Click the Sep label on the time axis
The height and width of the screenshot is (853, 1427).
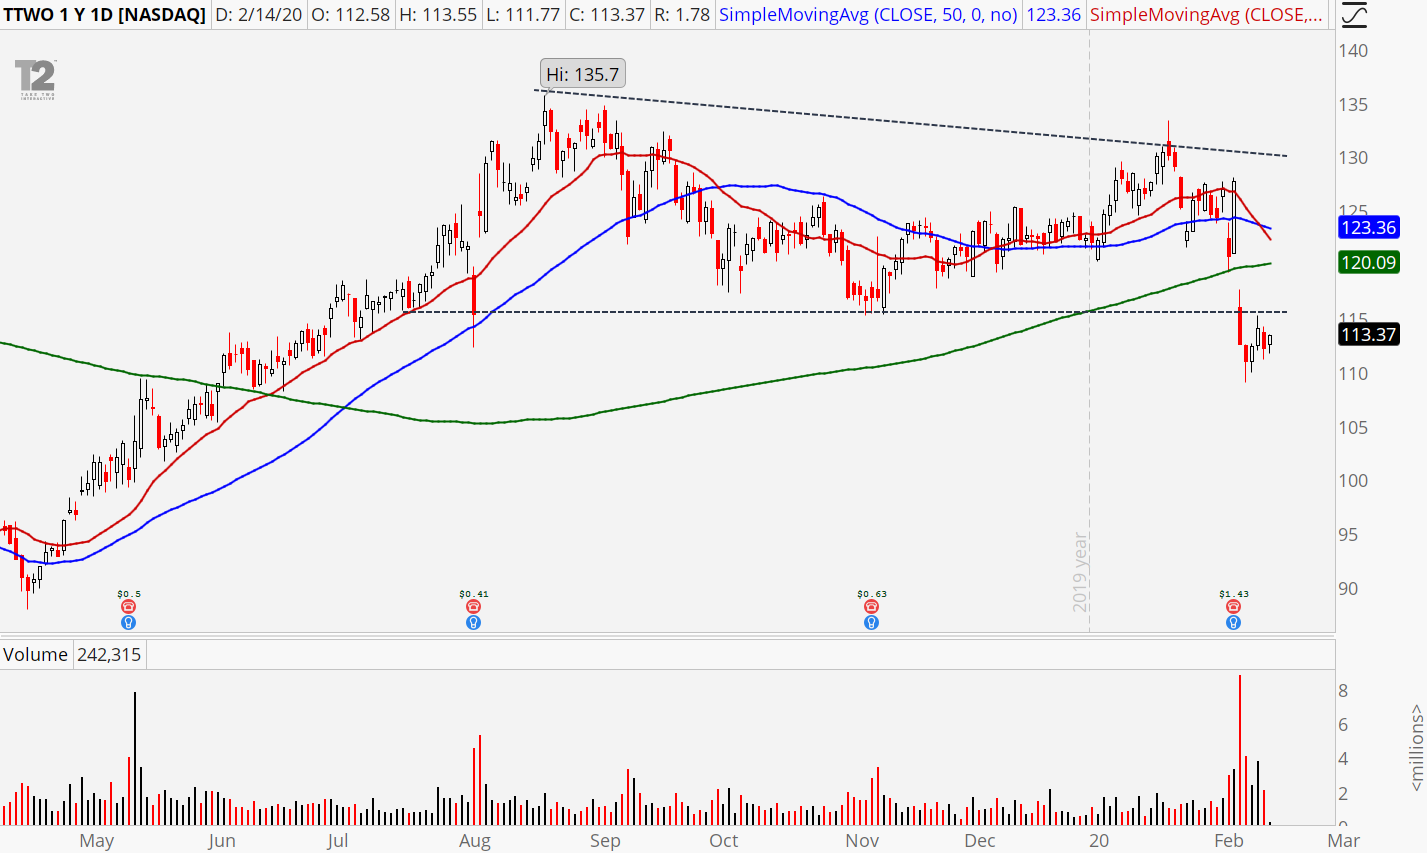[605, 840]
